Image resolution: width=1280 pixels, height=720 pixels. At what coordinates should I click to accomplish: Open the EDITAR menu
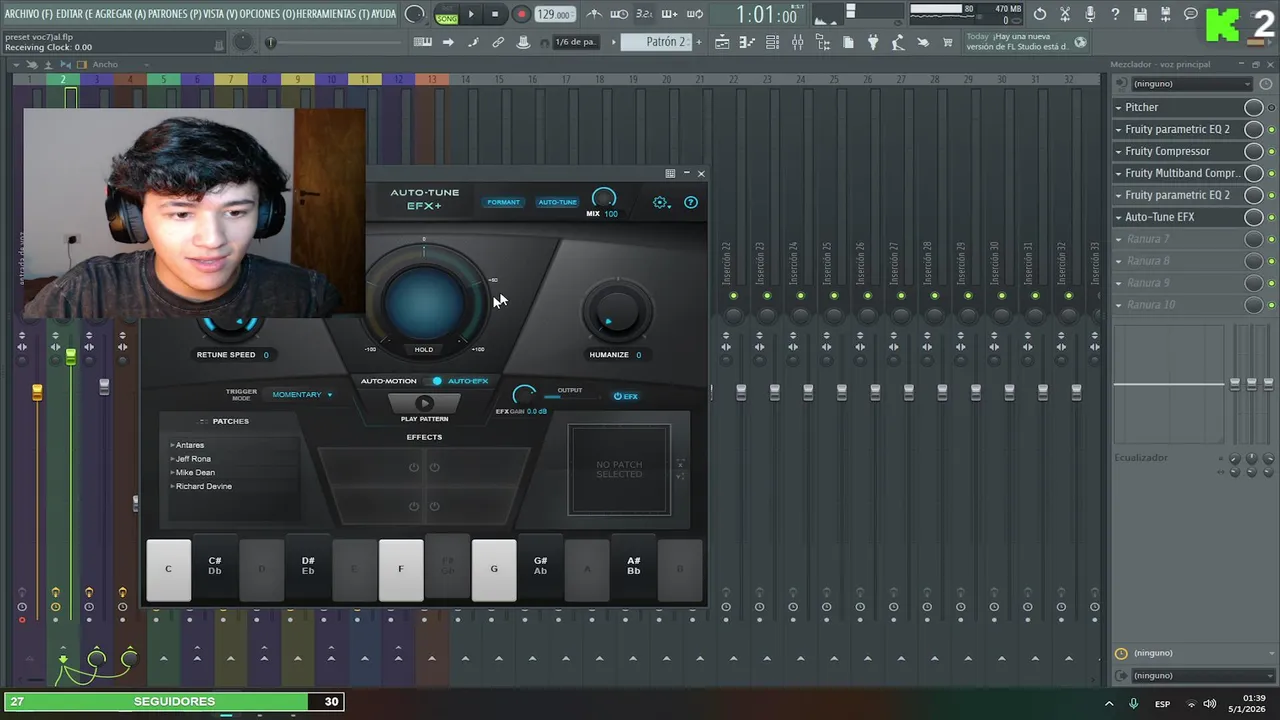(x=74, y=14)
